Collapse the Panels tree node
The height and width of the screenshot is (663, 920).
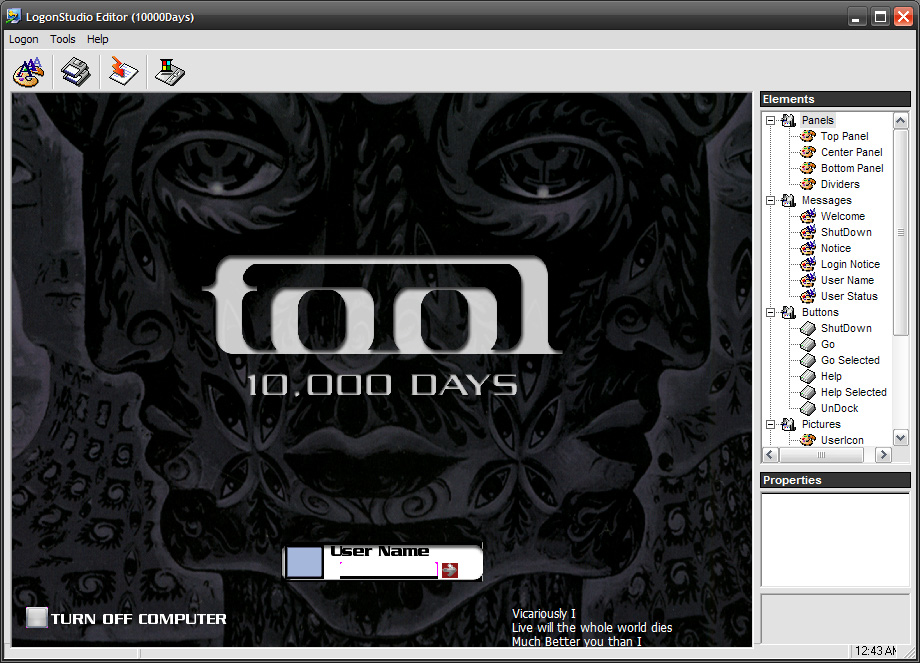[x=770, y=120]
